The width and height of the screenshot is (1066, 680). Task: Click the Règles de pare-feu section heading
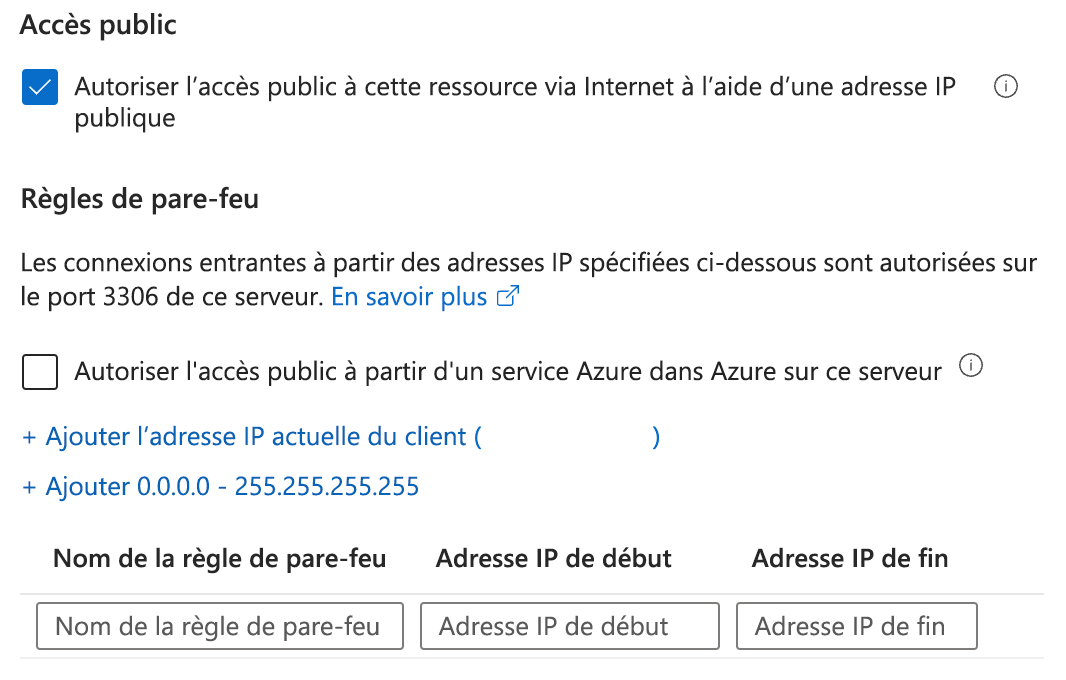click(x=139, y=199)
